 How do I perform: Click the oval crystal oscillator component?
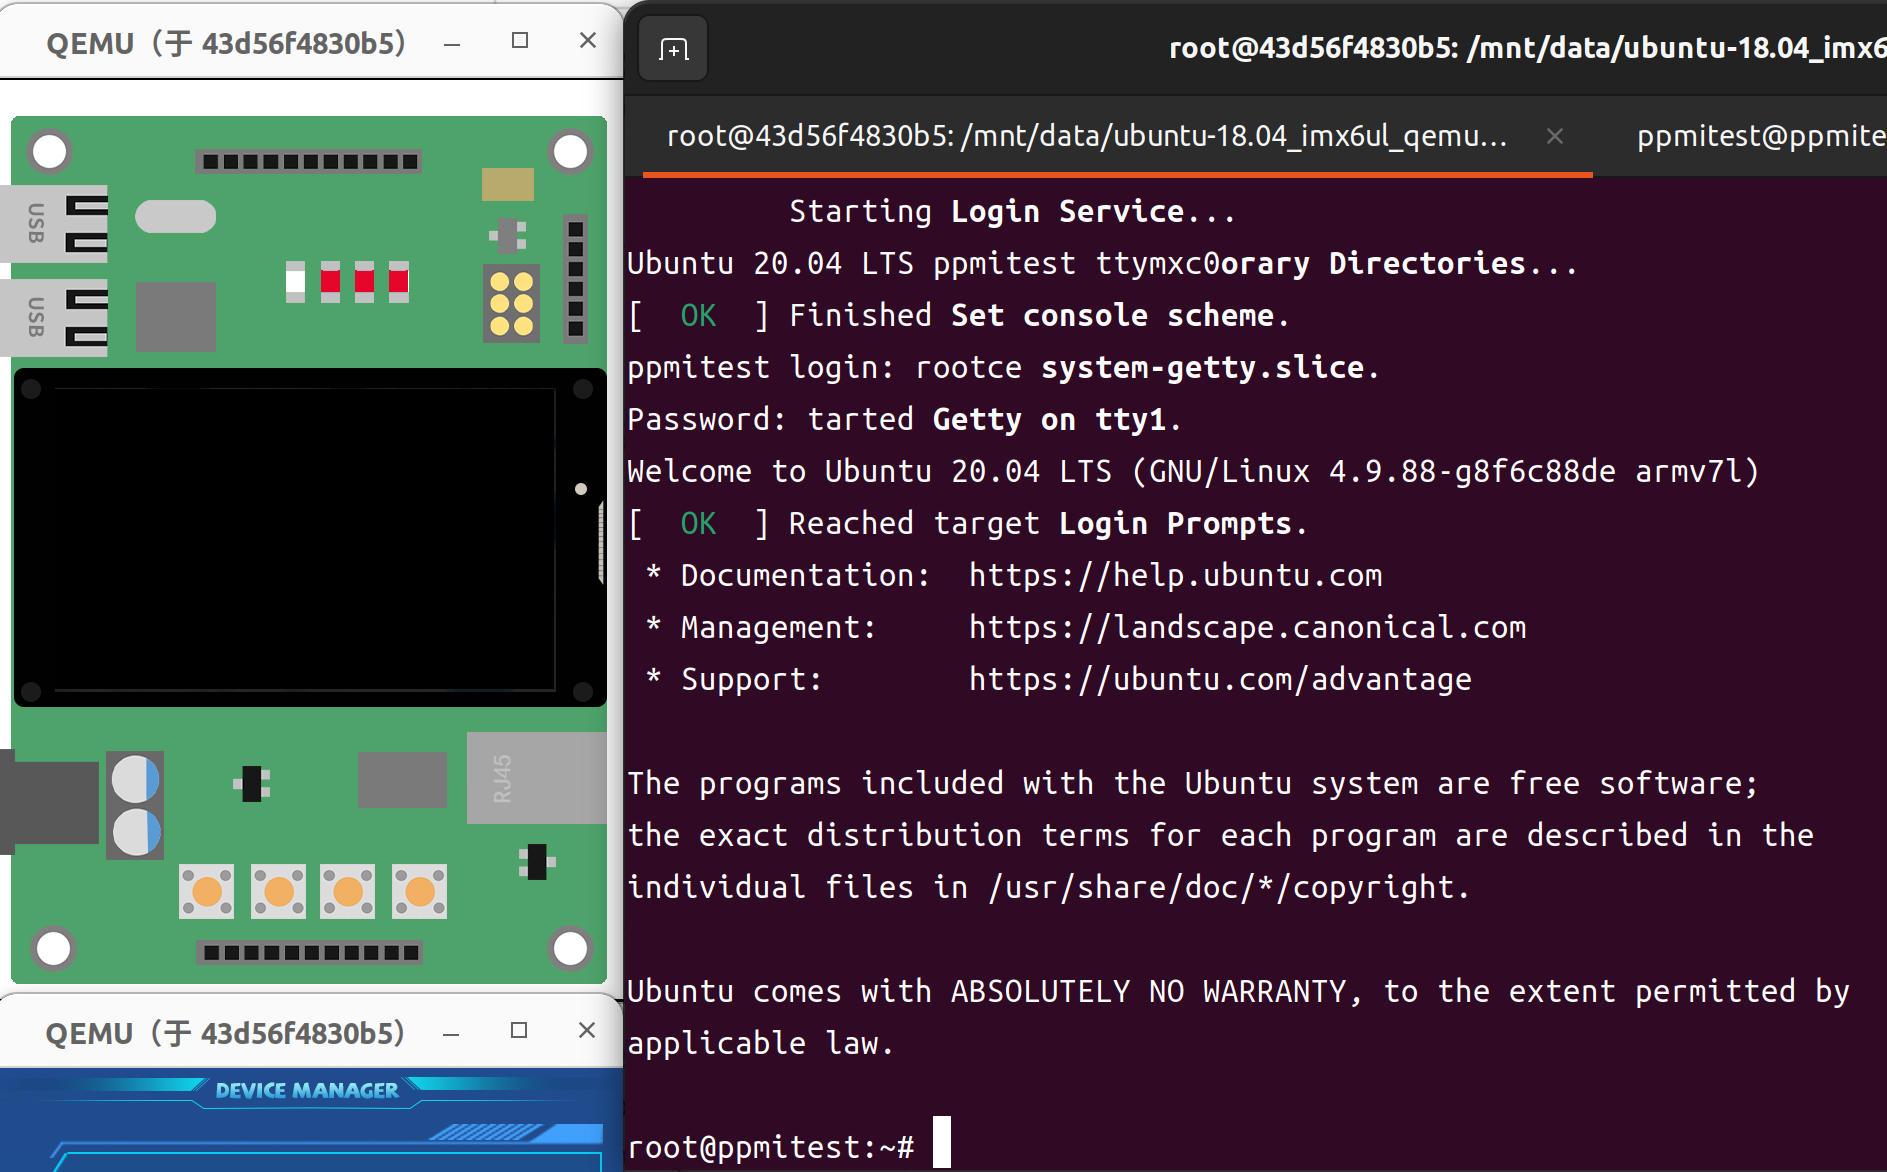click(x=175, y=216)
